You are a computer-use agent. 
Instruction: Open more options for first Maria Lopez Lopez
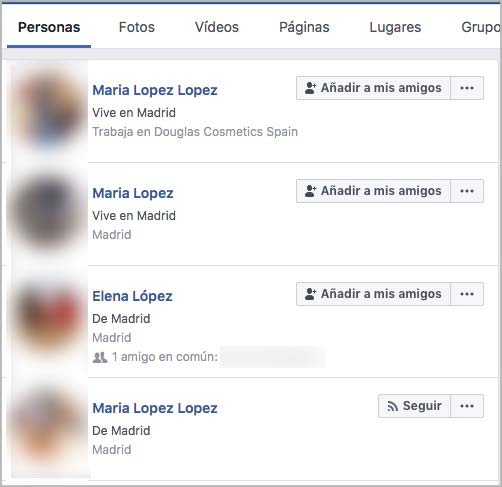[467, 88]
